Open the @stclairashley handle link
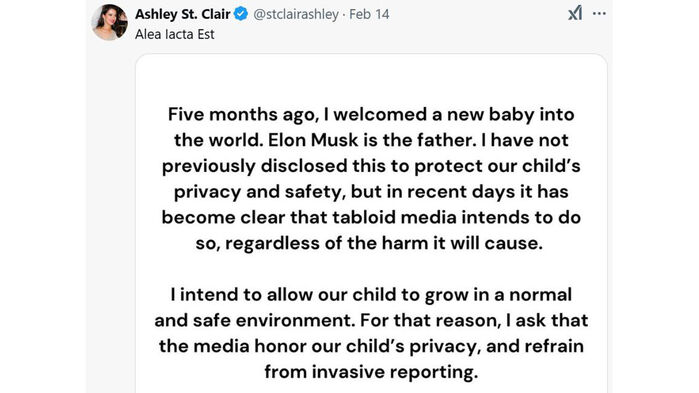Screen dimensions: 699x393 tap(296, 14)
